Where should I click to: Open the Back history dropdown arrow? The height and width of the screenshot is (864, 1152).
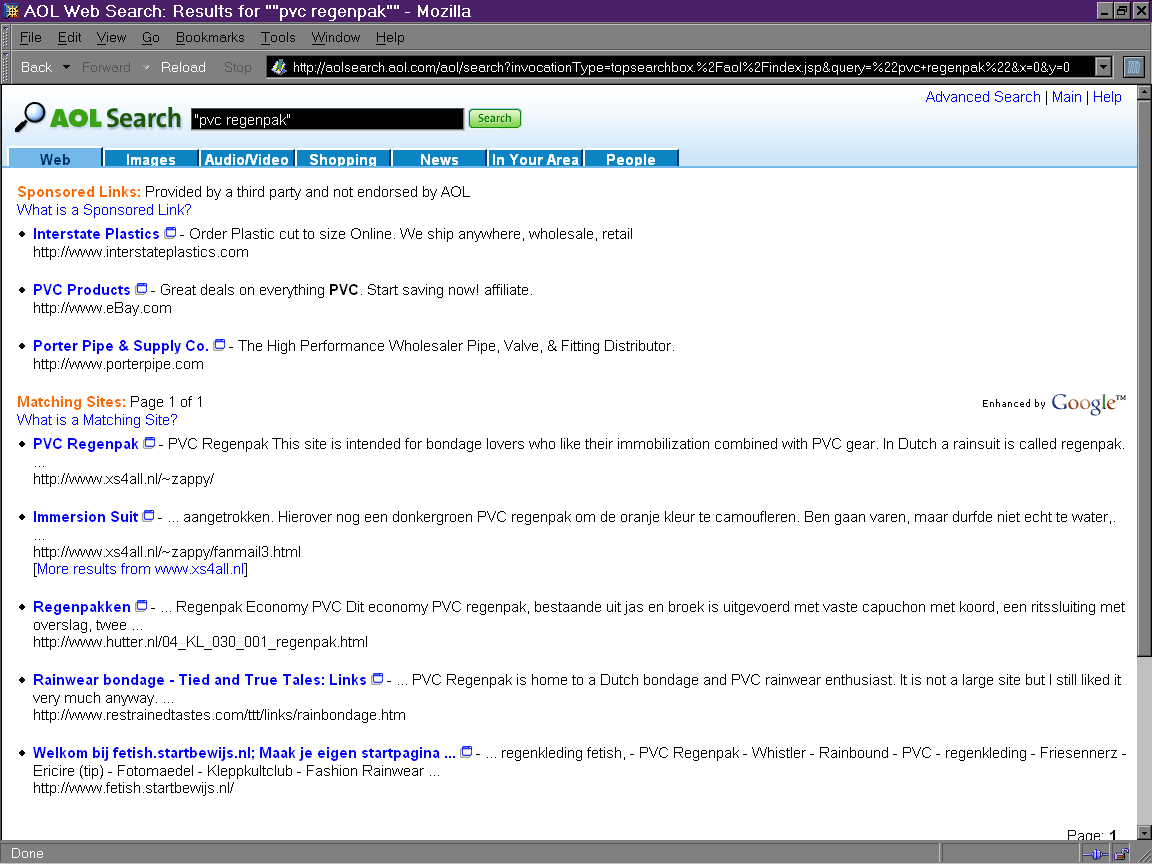click(66, 67)
